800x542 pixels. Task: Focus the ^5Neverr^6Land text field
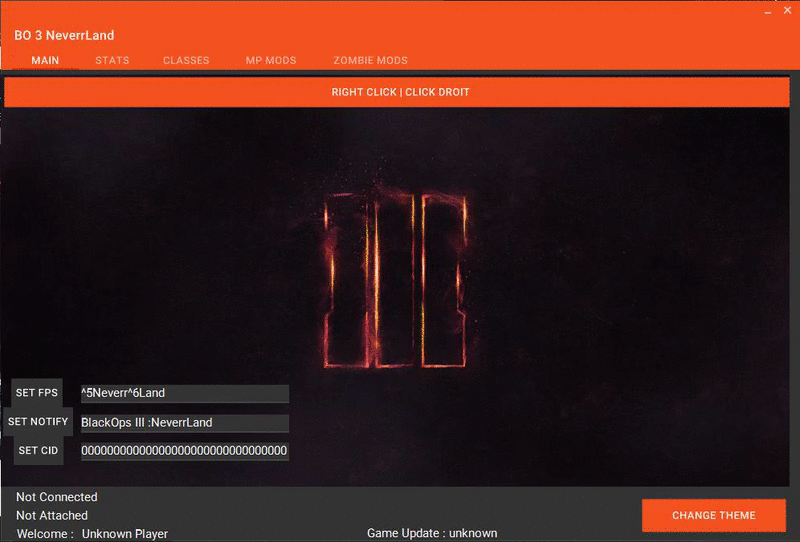pos(185,393)
